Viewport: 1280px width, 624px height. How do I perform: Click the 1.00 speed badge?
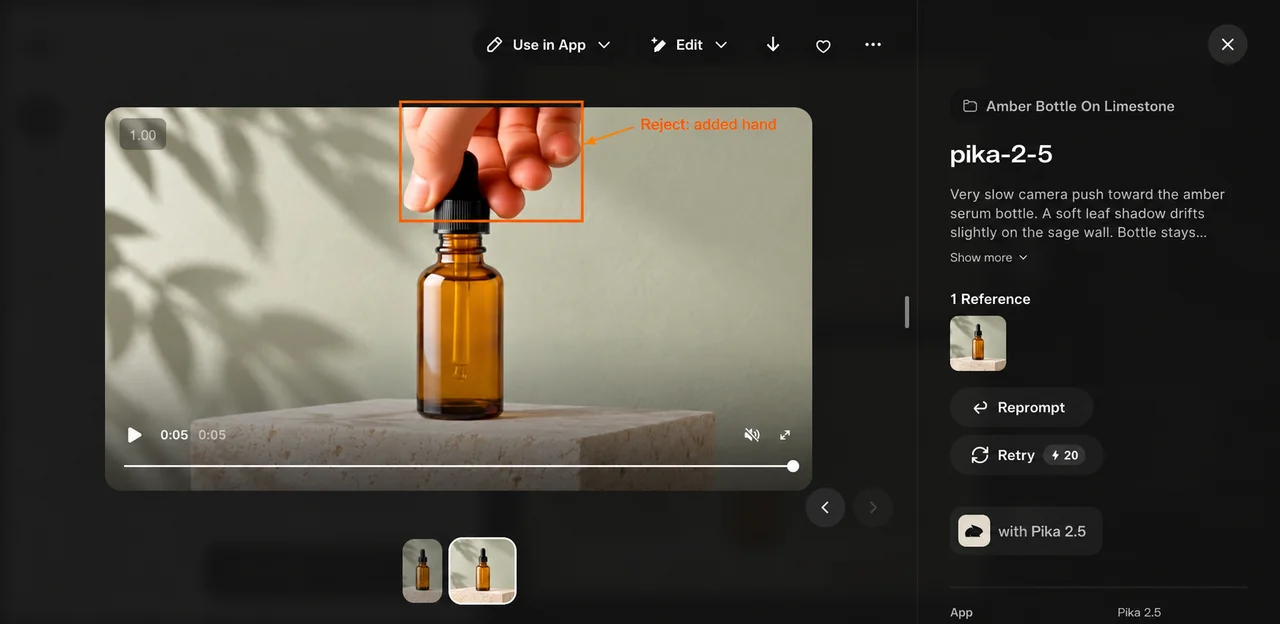143,135
